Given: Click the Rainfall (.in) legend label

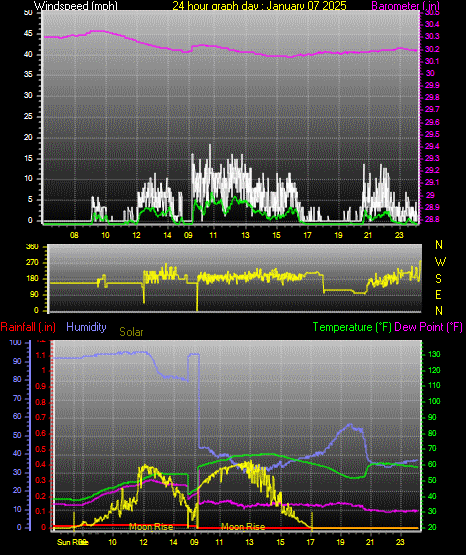Looking at the screenshot, I should click(x=28, y=327).
